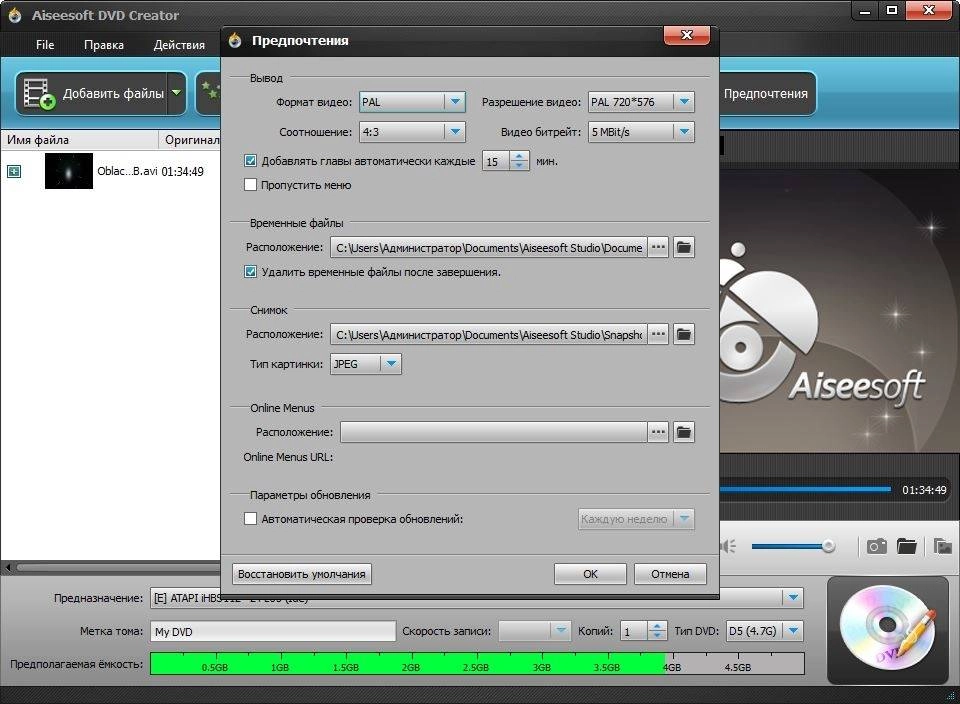Expand the Add files dropdown arrow
Image resolution: width=960 pixels, height=704 pixels.
(x=176, y=93)
